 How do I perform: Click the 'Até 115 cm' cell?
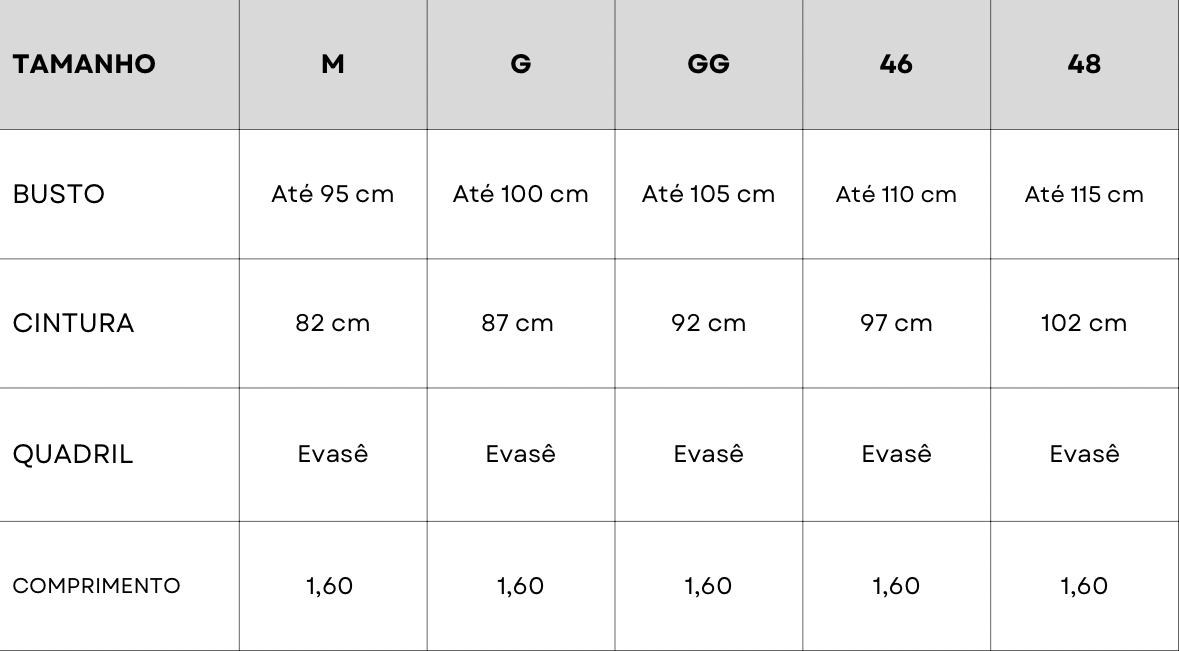click(1084, 194)
